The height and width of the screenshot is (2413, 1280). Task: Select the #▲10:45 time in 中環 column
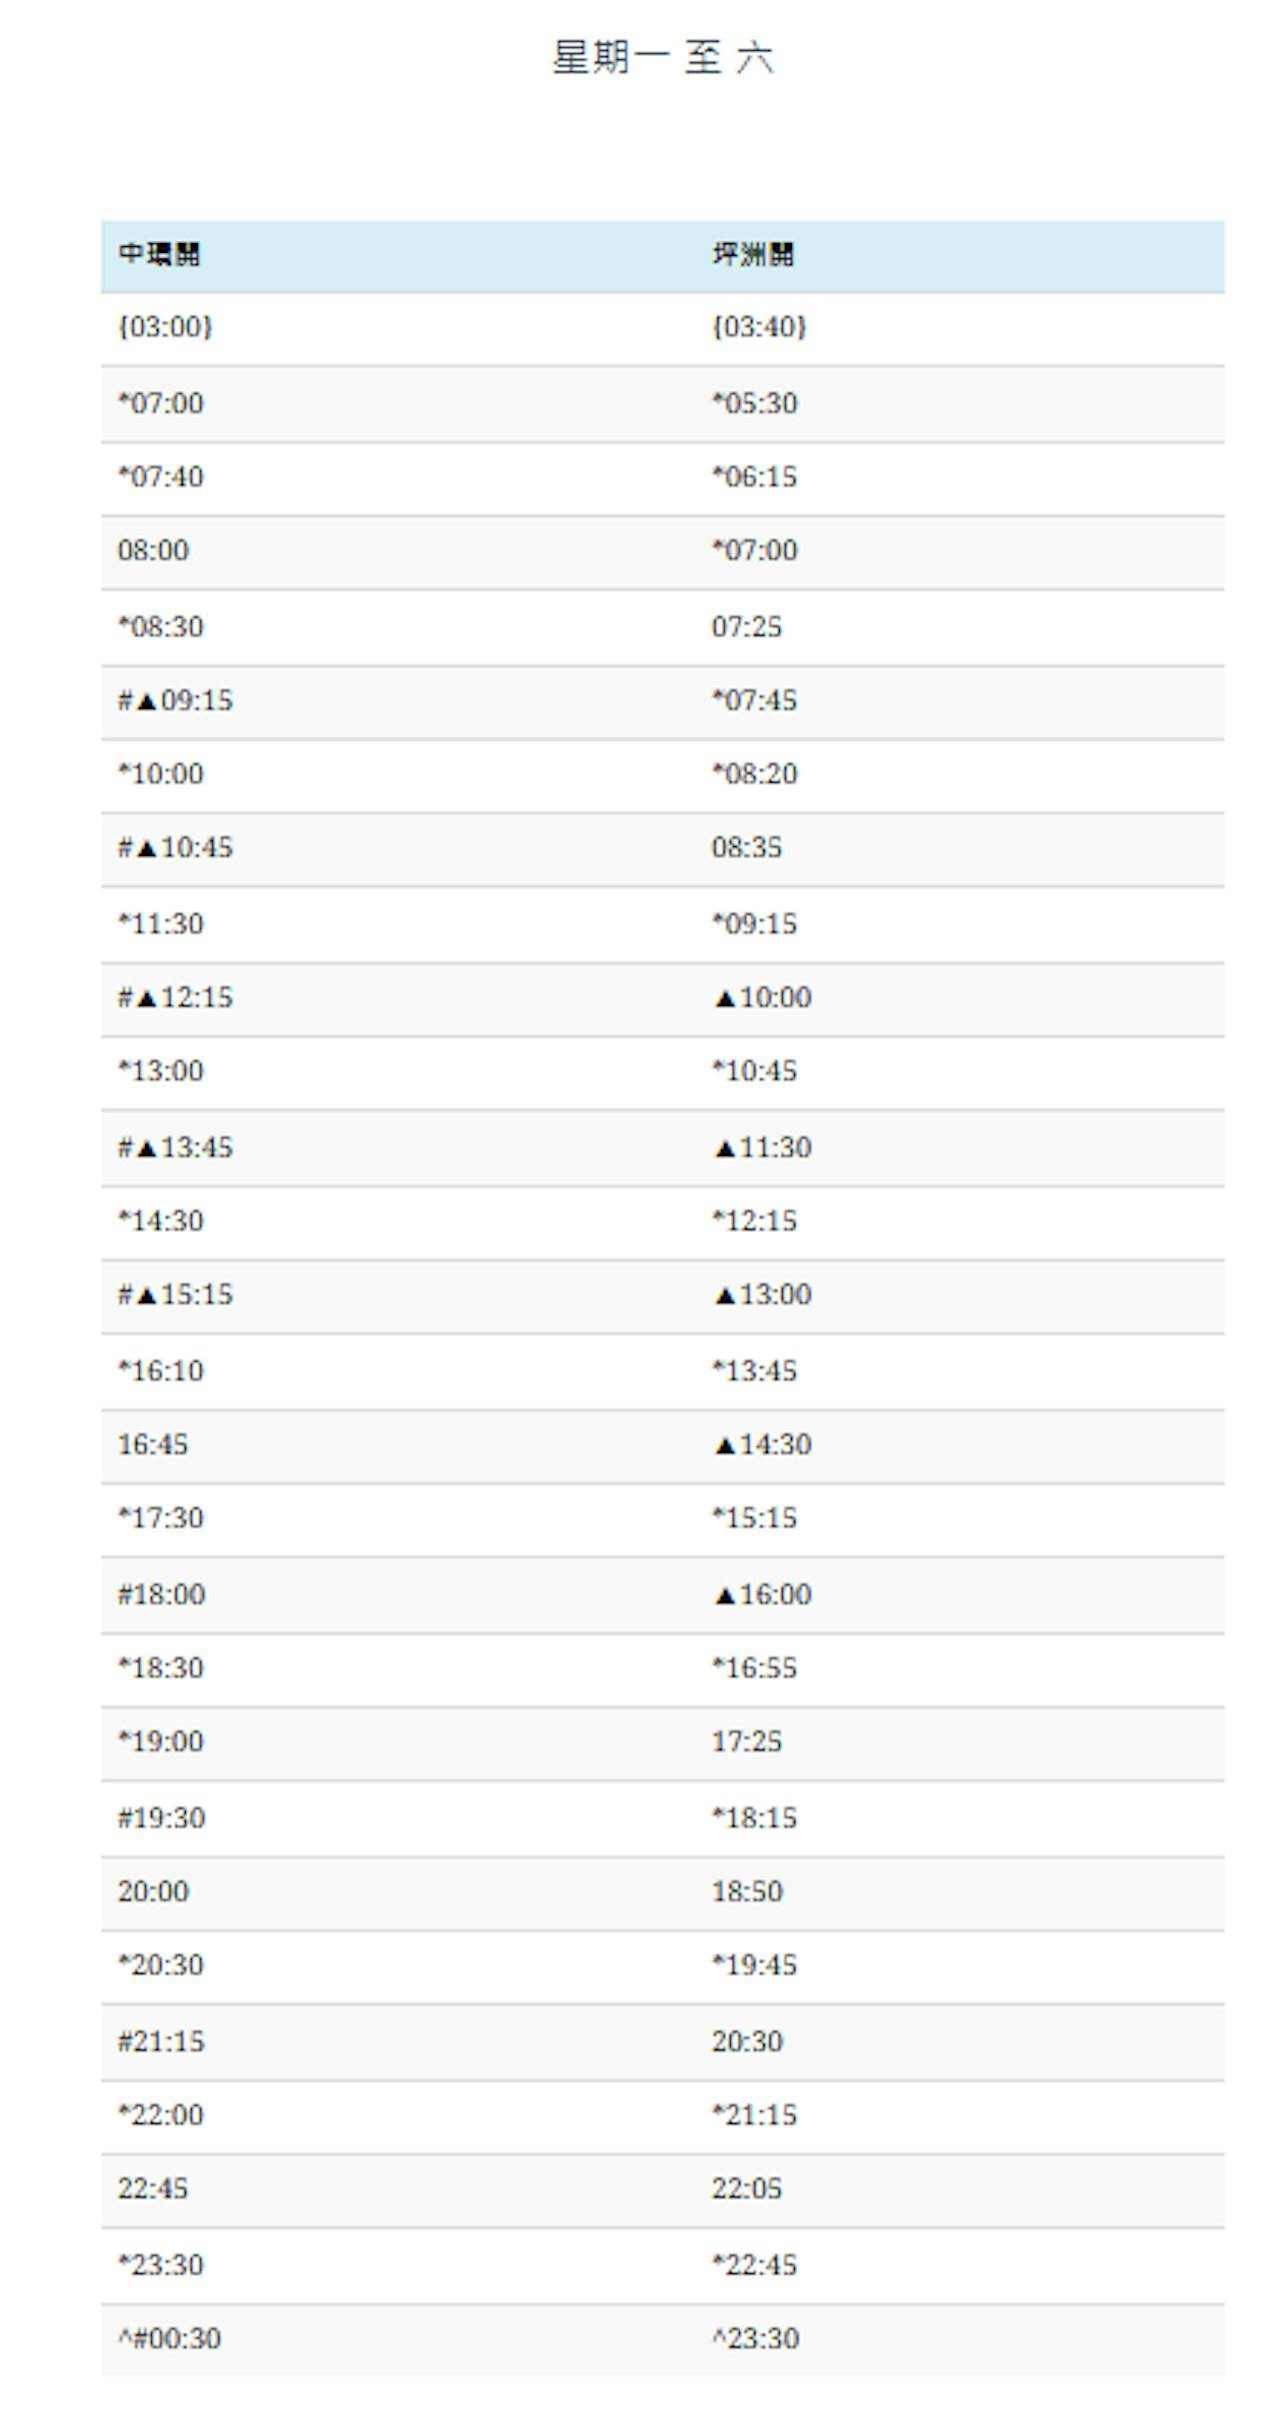175,848
